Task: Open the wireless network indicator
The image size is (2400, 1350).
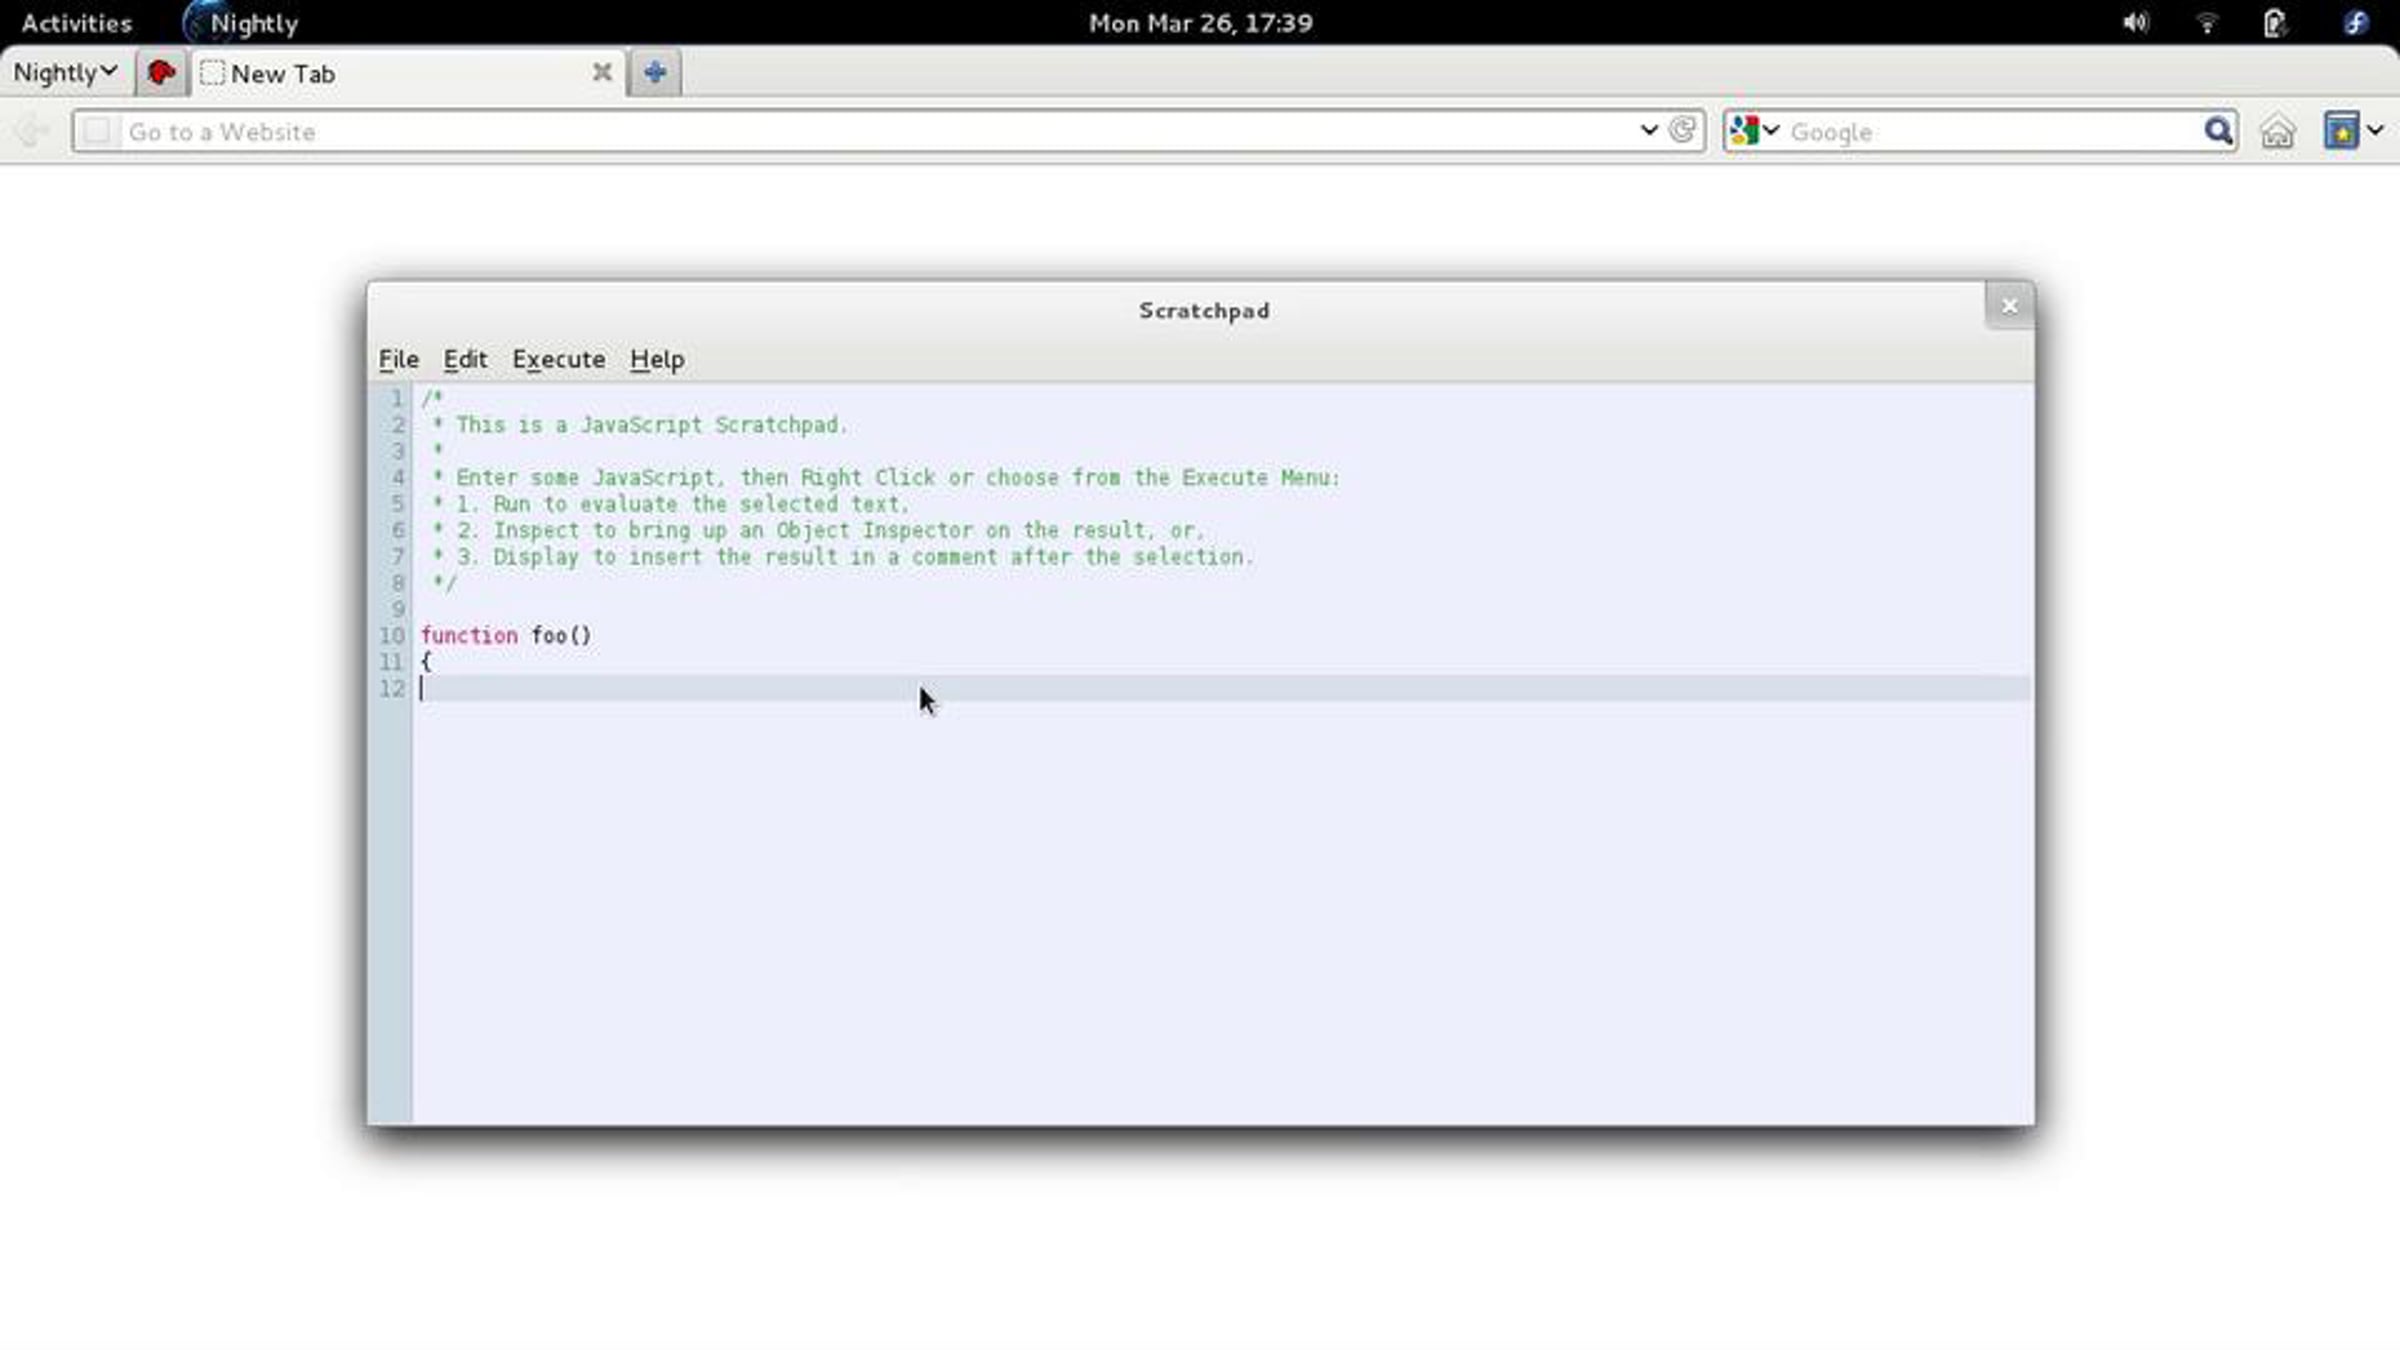Action: pos(2206,22)
